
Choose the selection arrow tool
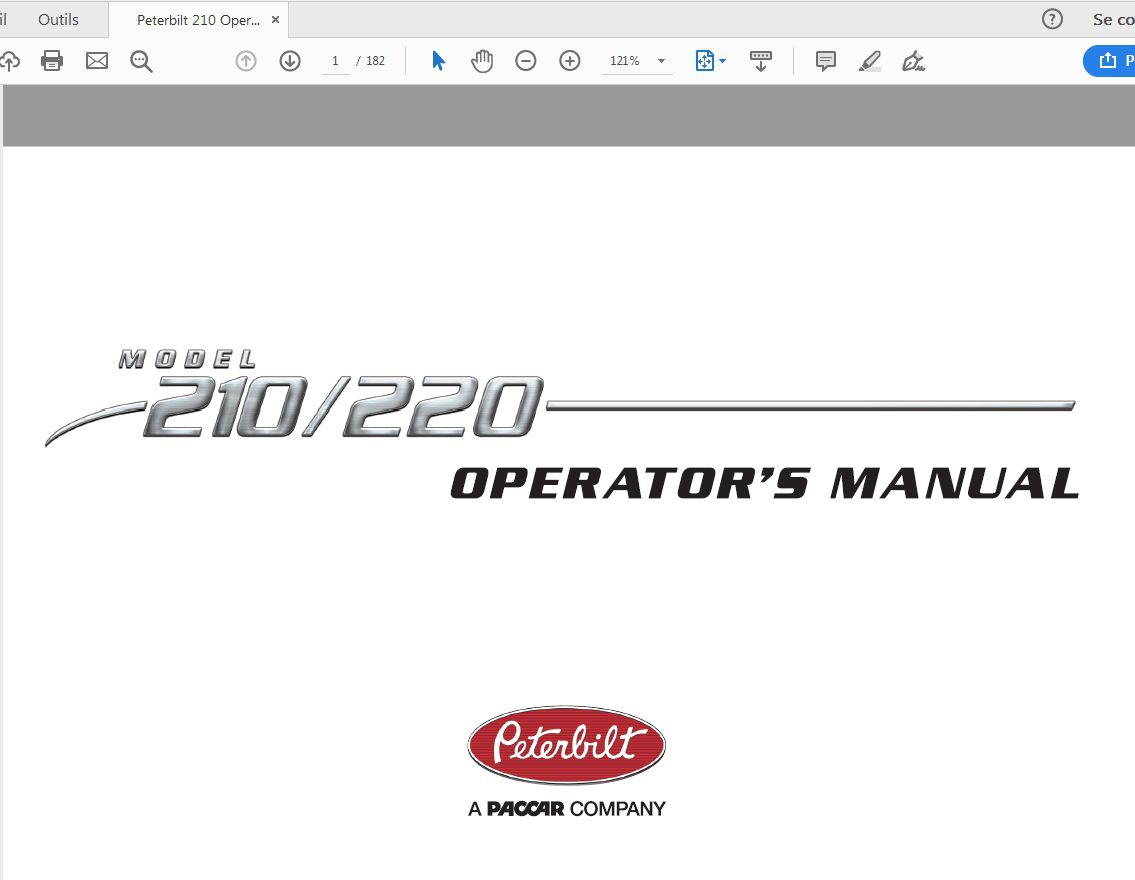click(438, 61)
